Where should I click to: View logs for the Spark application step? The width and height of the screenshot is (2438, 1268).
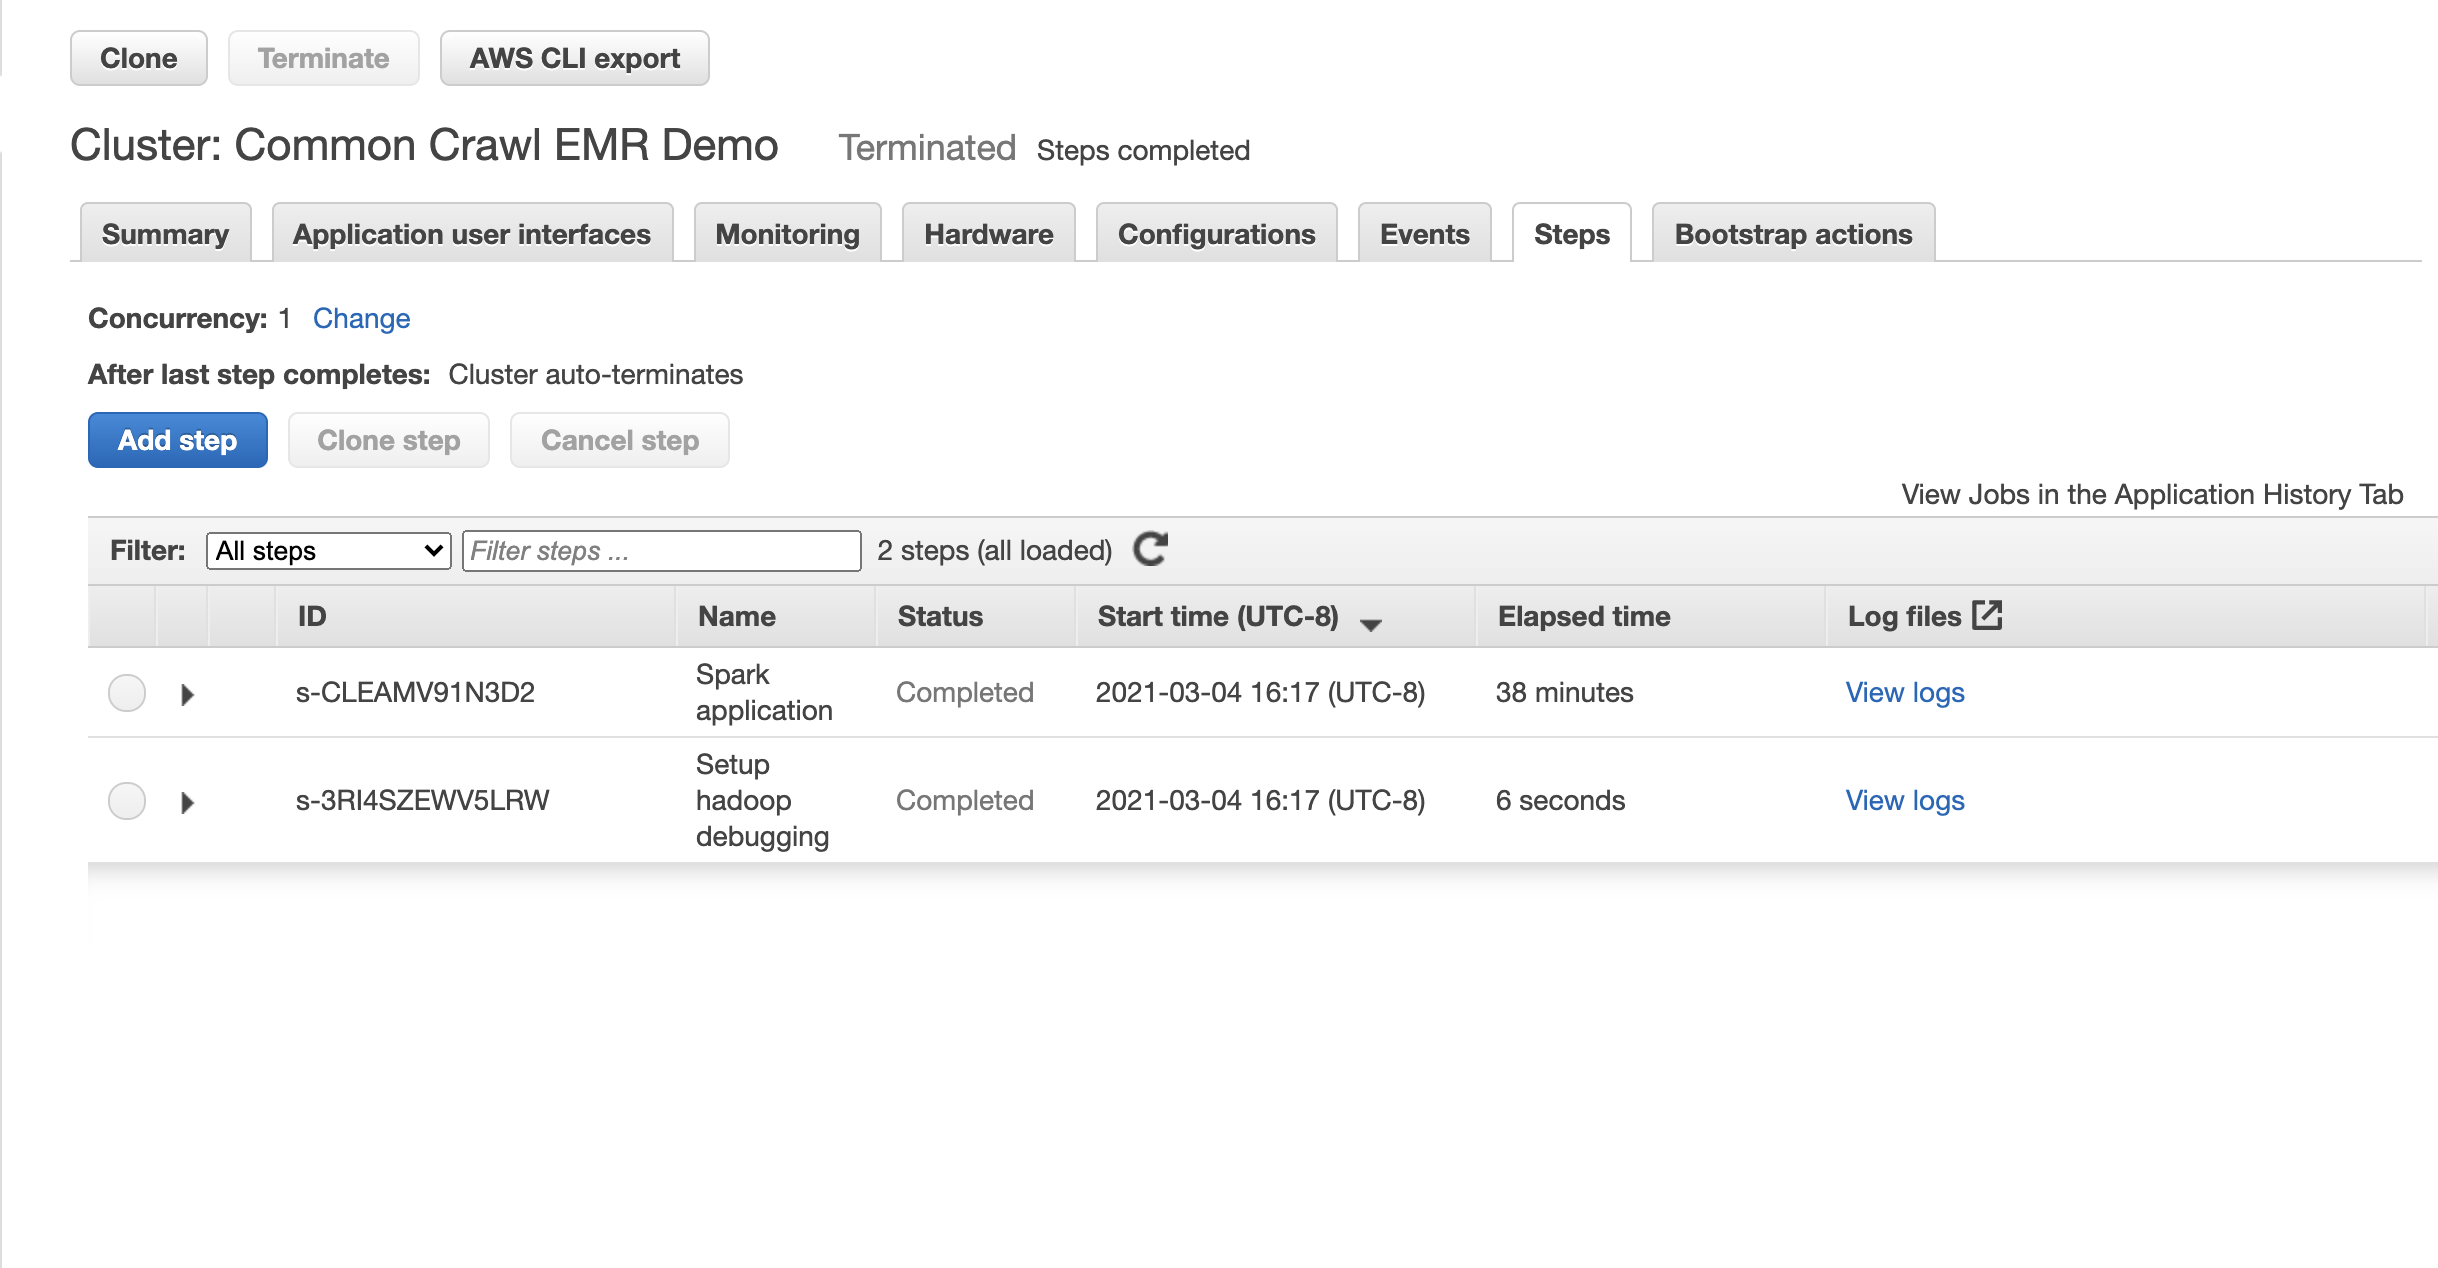coord(1904,692)
